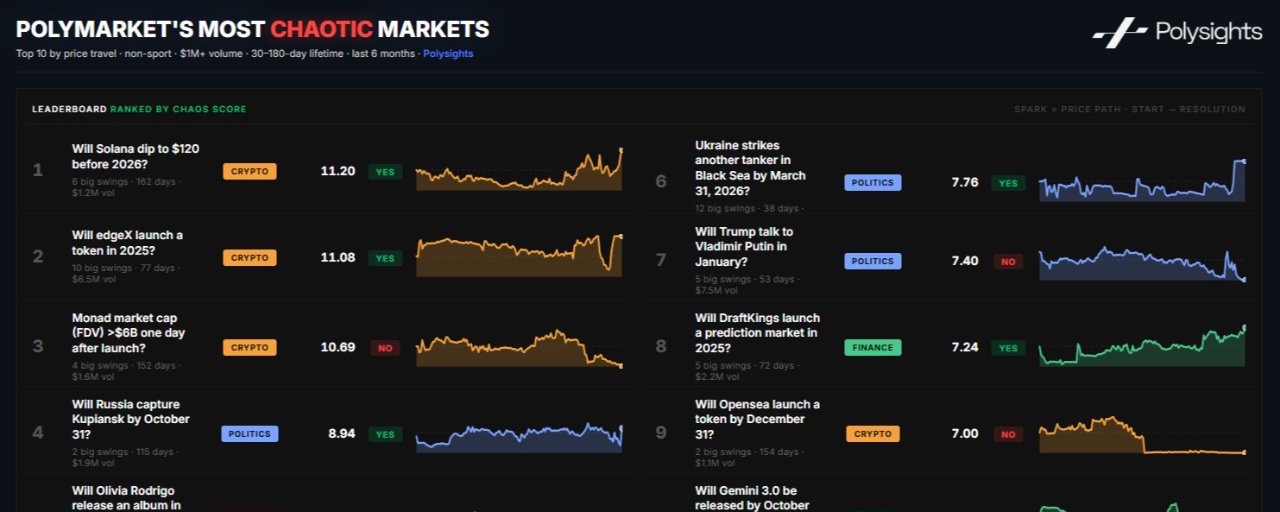1280x512 pixels.
Task: Click YES badge on the Solana row
Action: (x=385, y=172)
